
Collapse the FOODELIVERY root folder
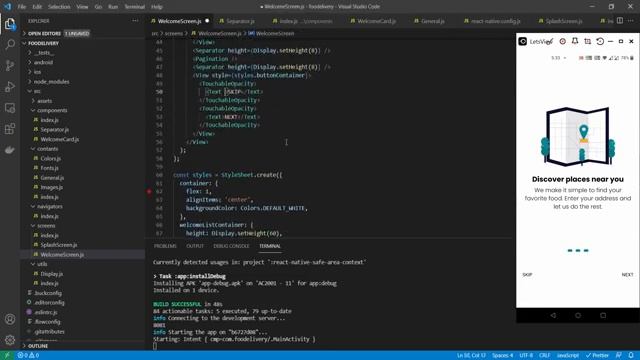43,43
